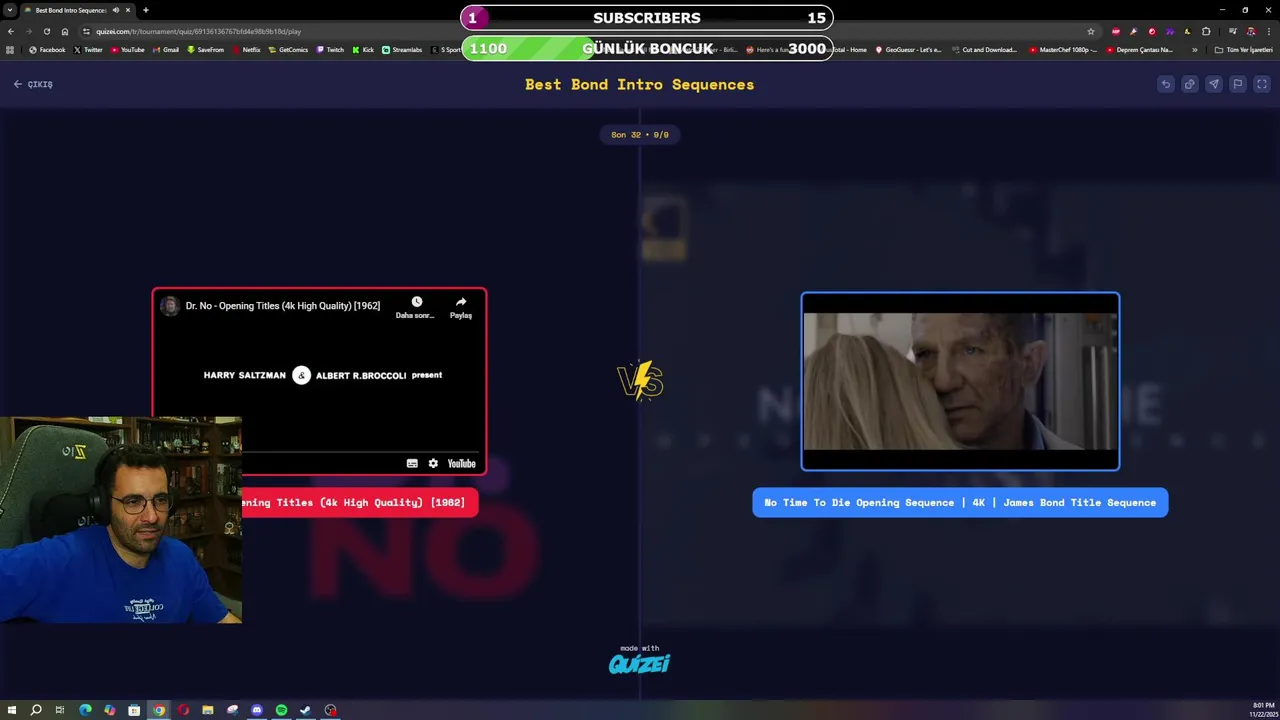Open the Kick bookmark
This screenshot has height=720, width=1280.
pos(362,49)
